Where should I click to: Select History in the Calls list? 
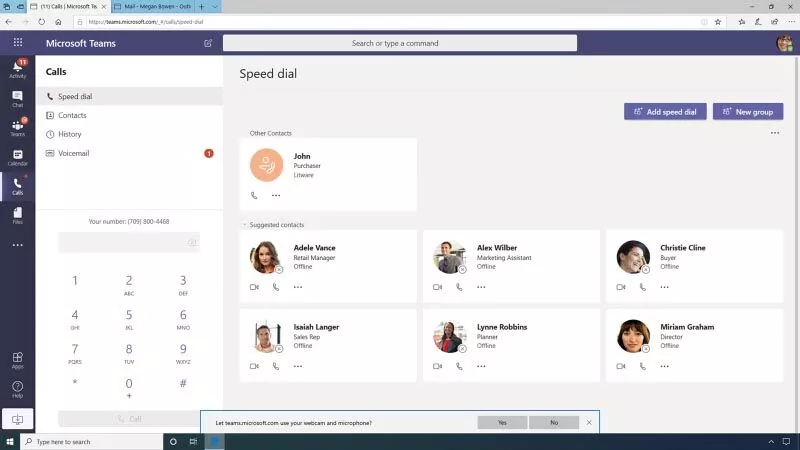[x=70, y=134]
